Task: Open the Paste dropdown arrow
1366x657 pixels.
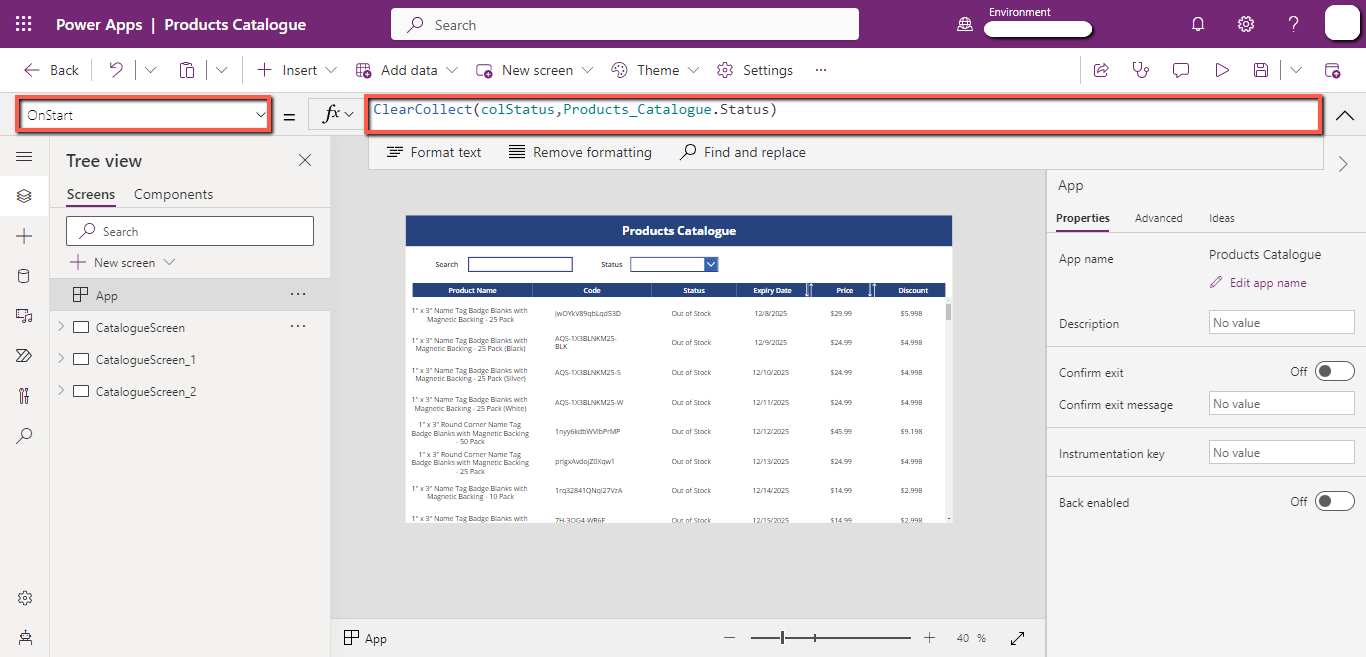Action: [x=221, y=70]
